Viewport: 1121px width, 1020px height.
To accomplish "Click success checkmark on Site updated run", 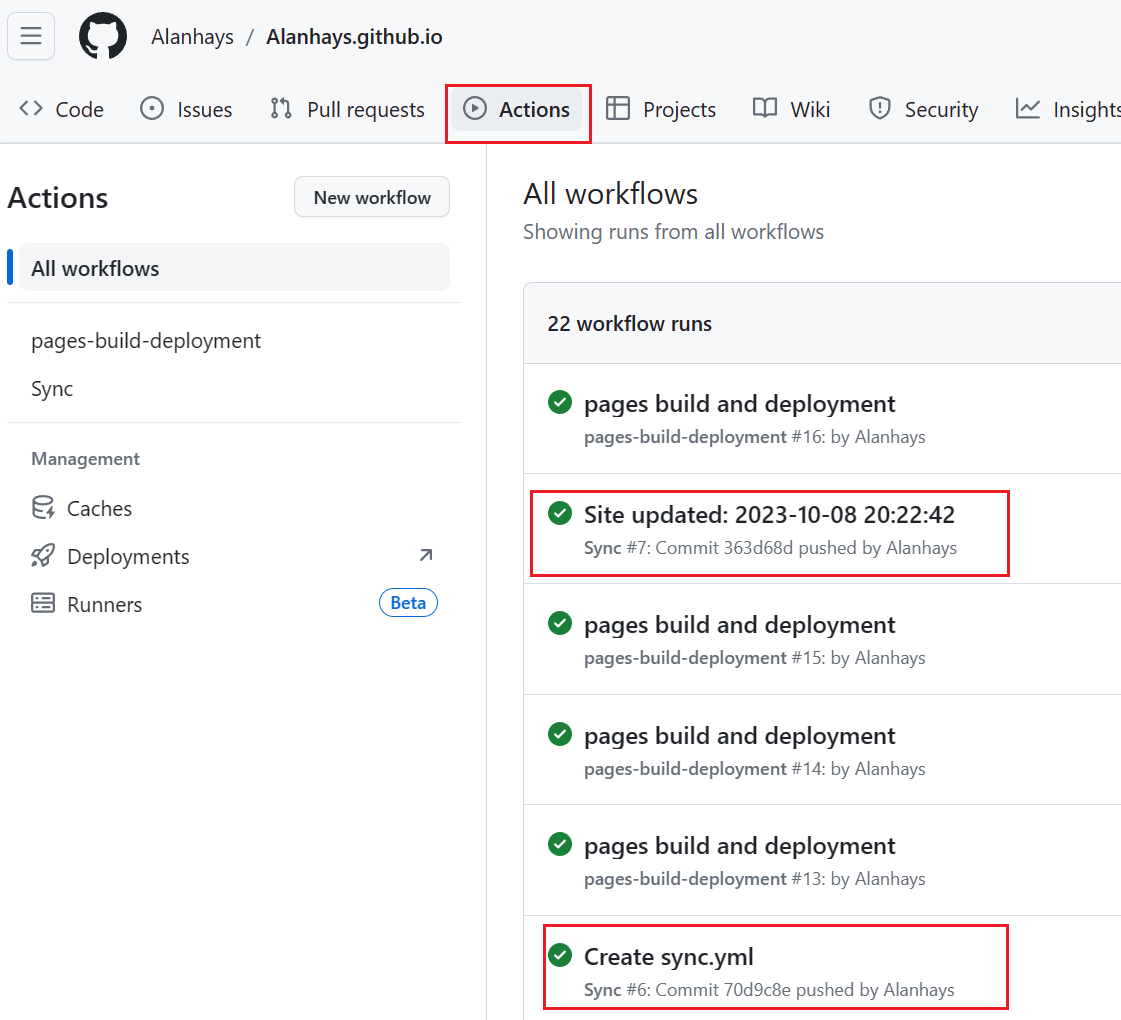I will pos(560,514).
